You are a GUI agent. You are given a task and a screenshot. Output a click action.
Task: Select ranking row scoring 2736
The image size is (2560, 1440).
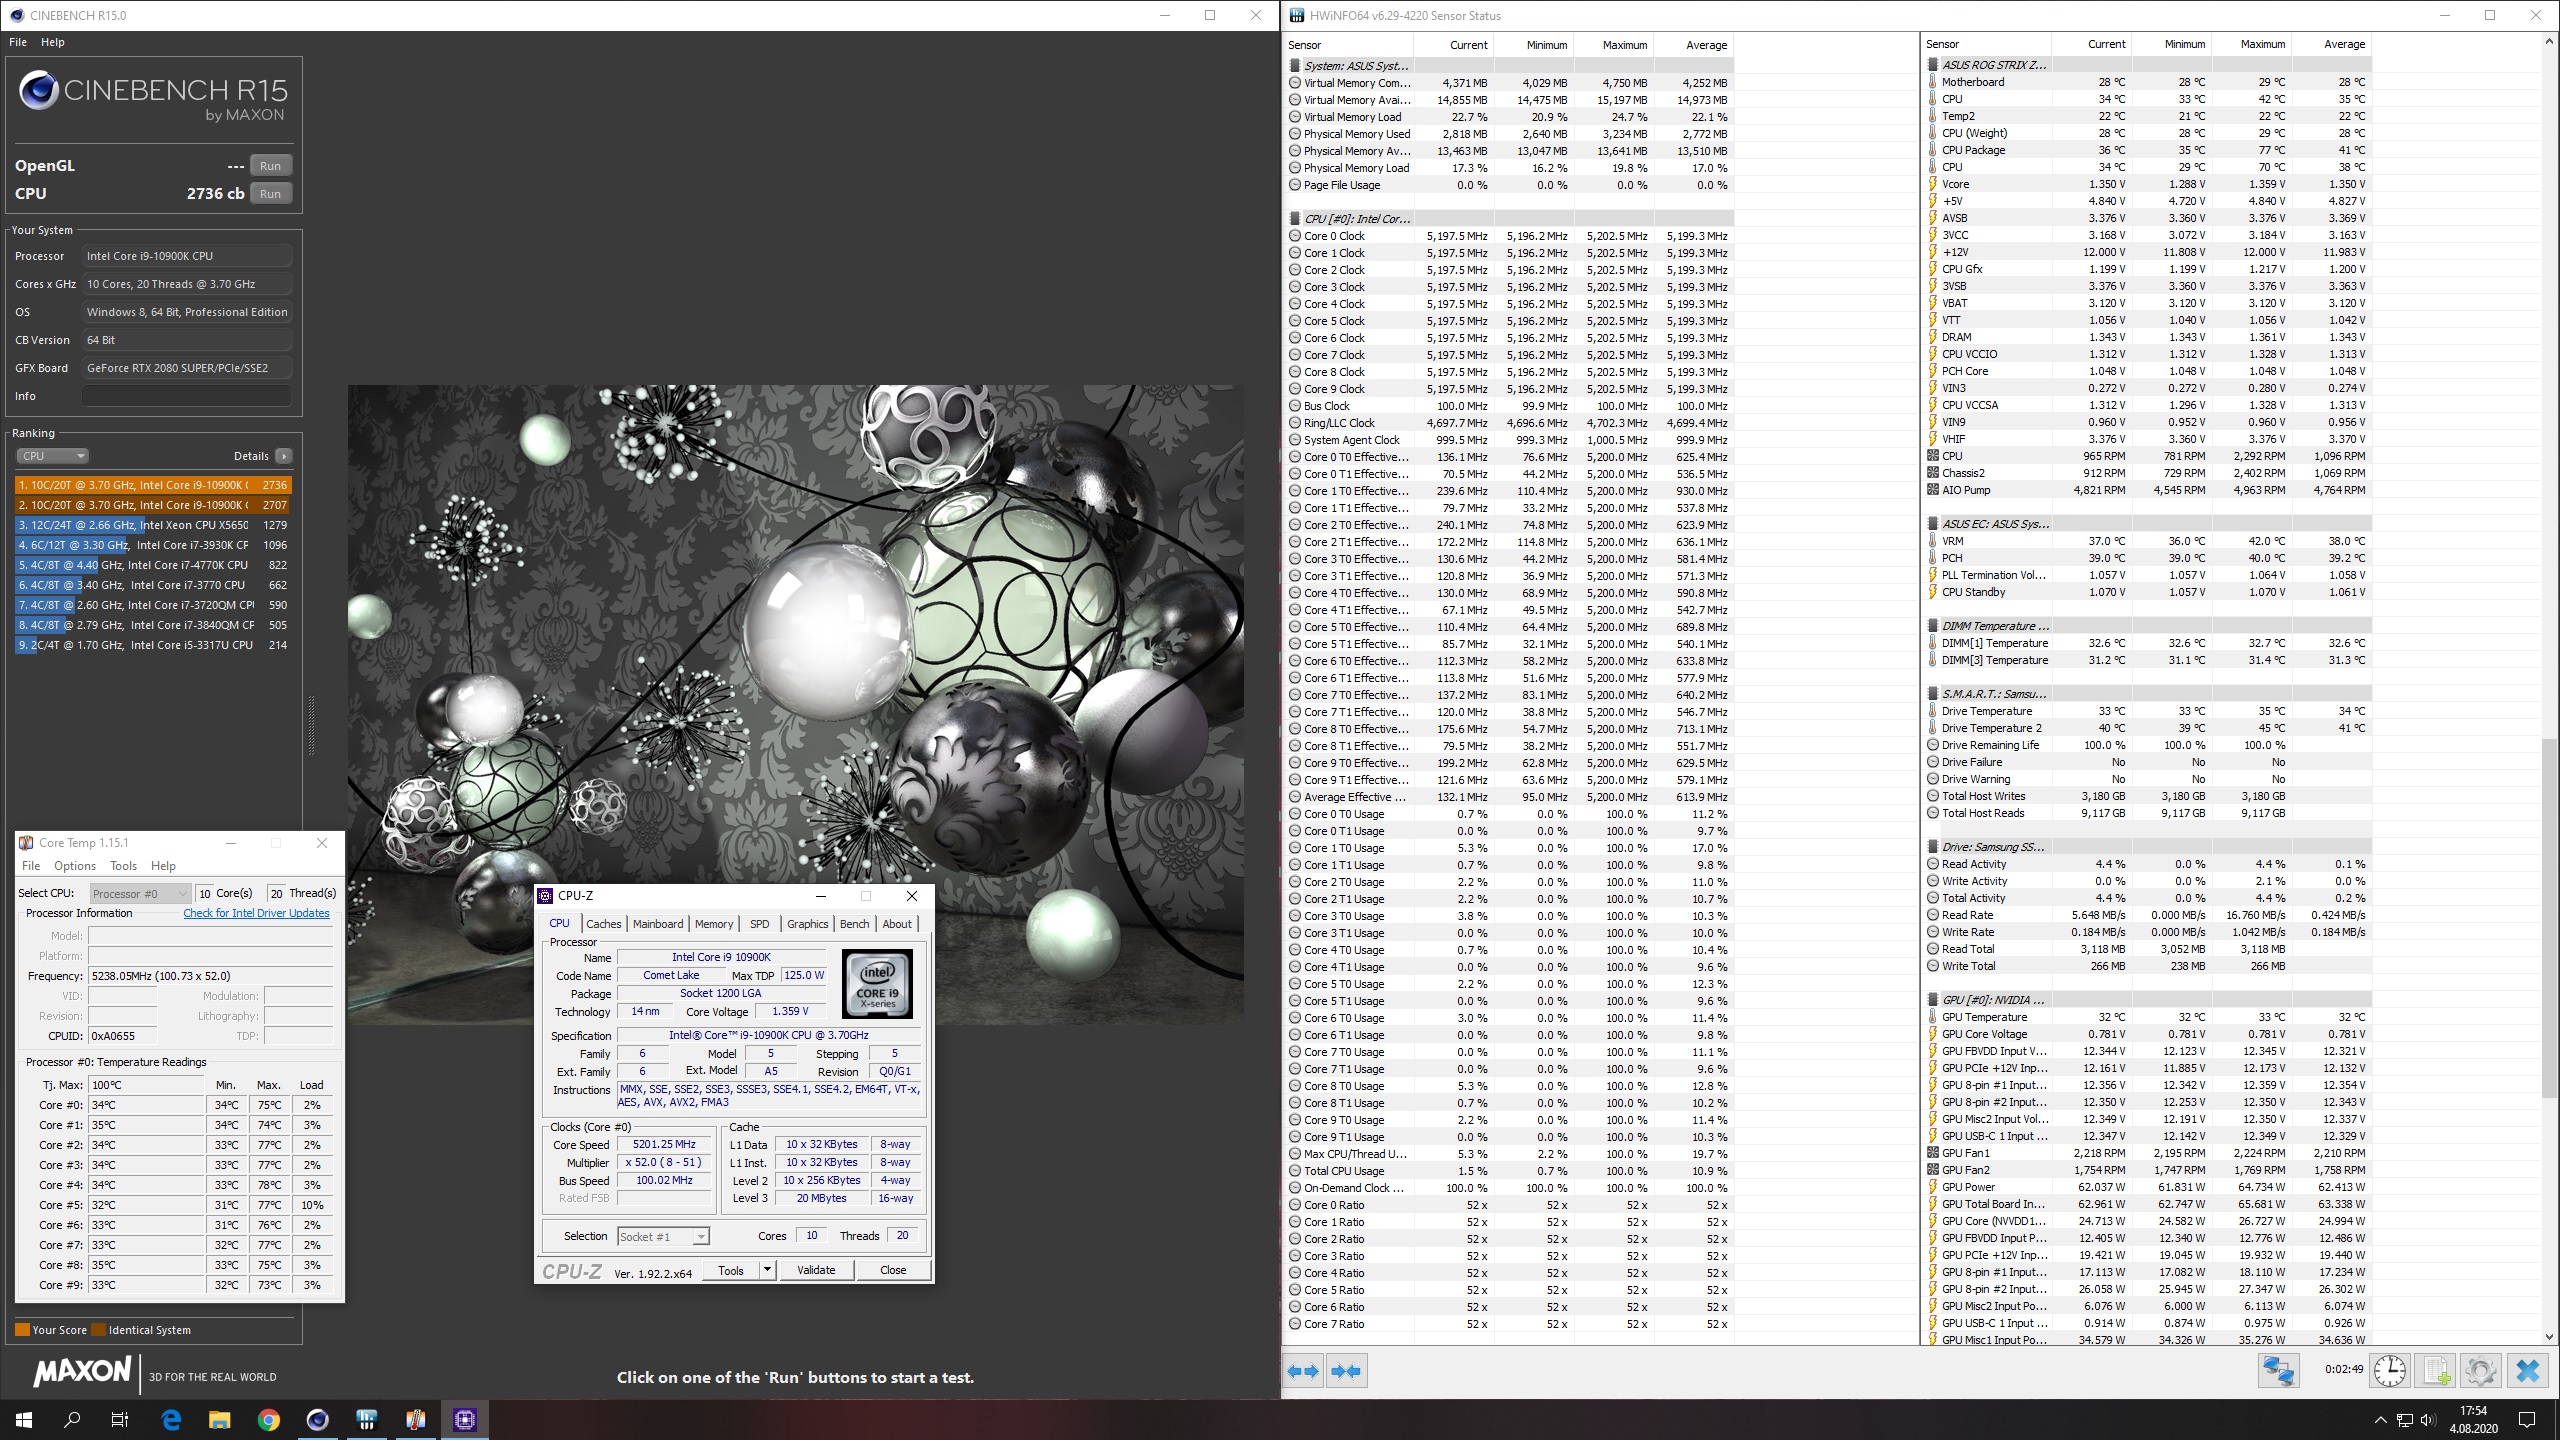pos(153,485)
